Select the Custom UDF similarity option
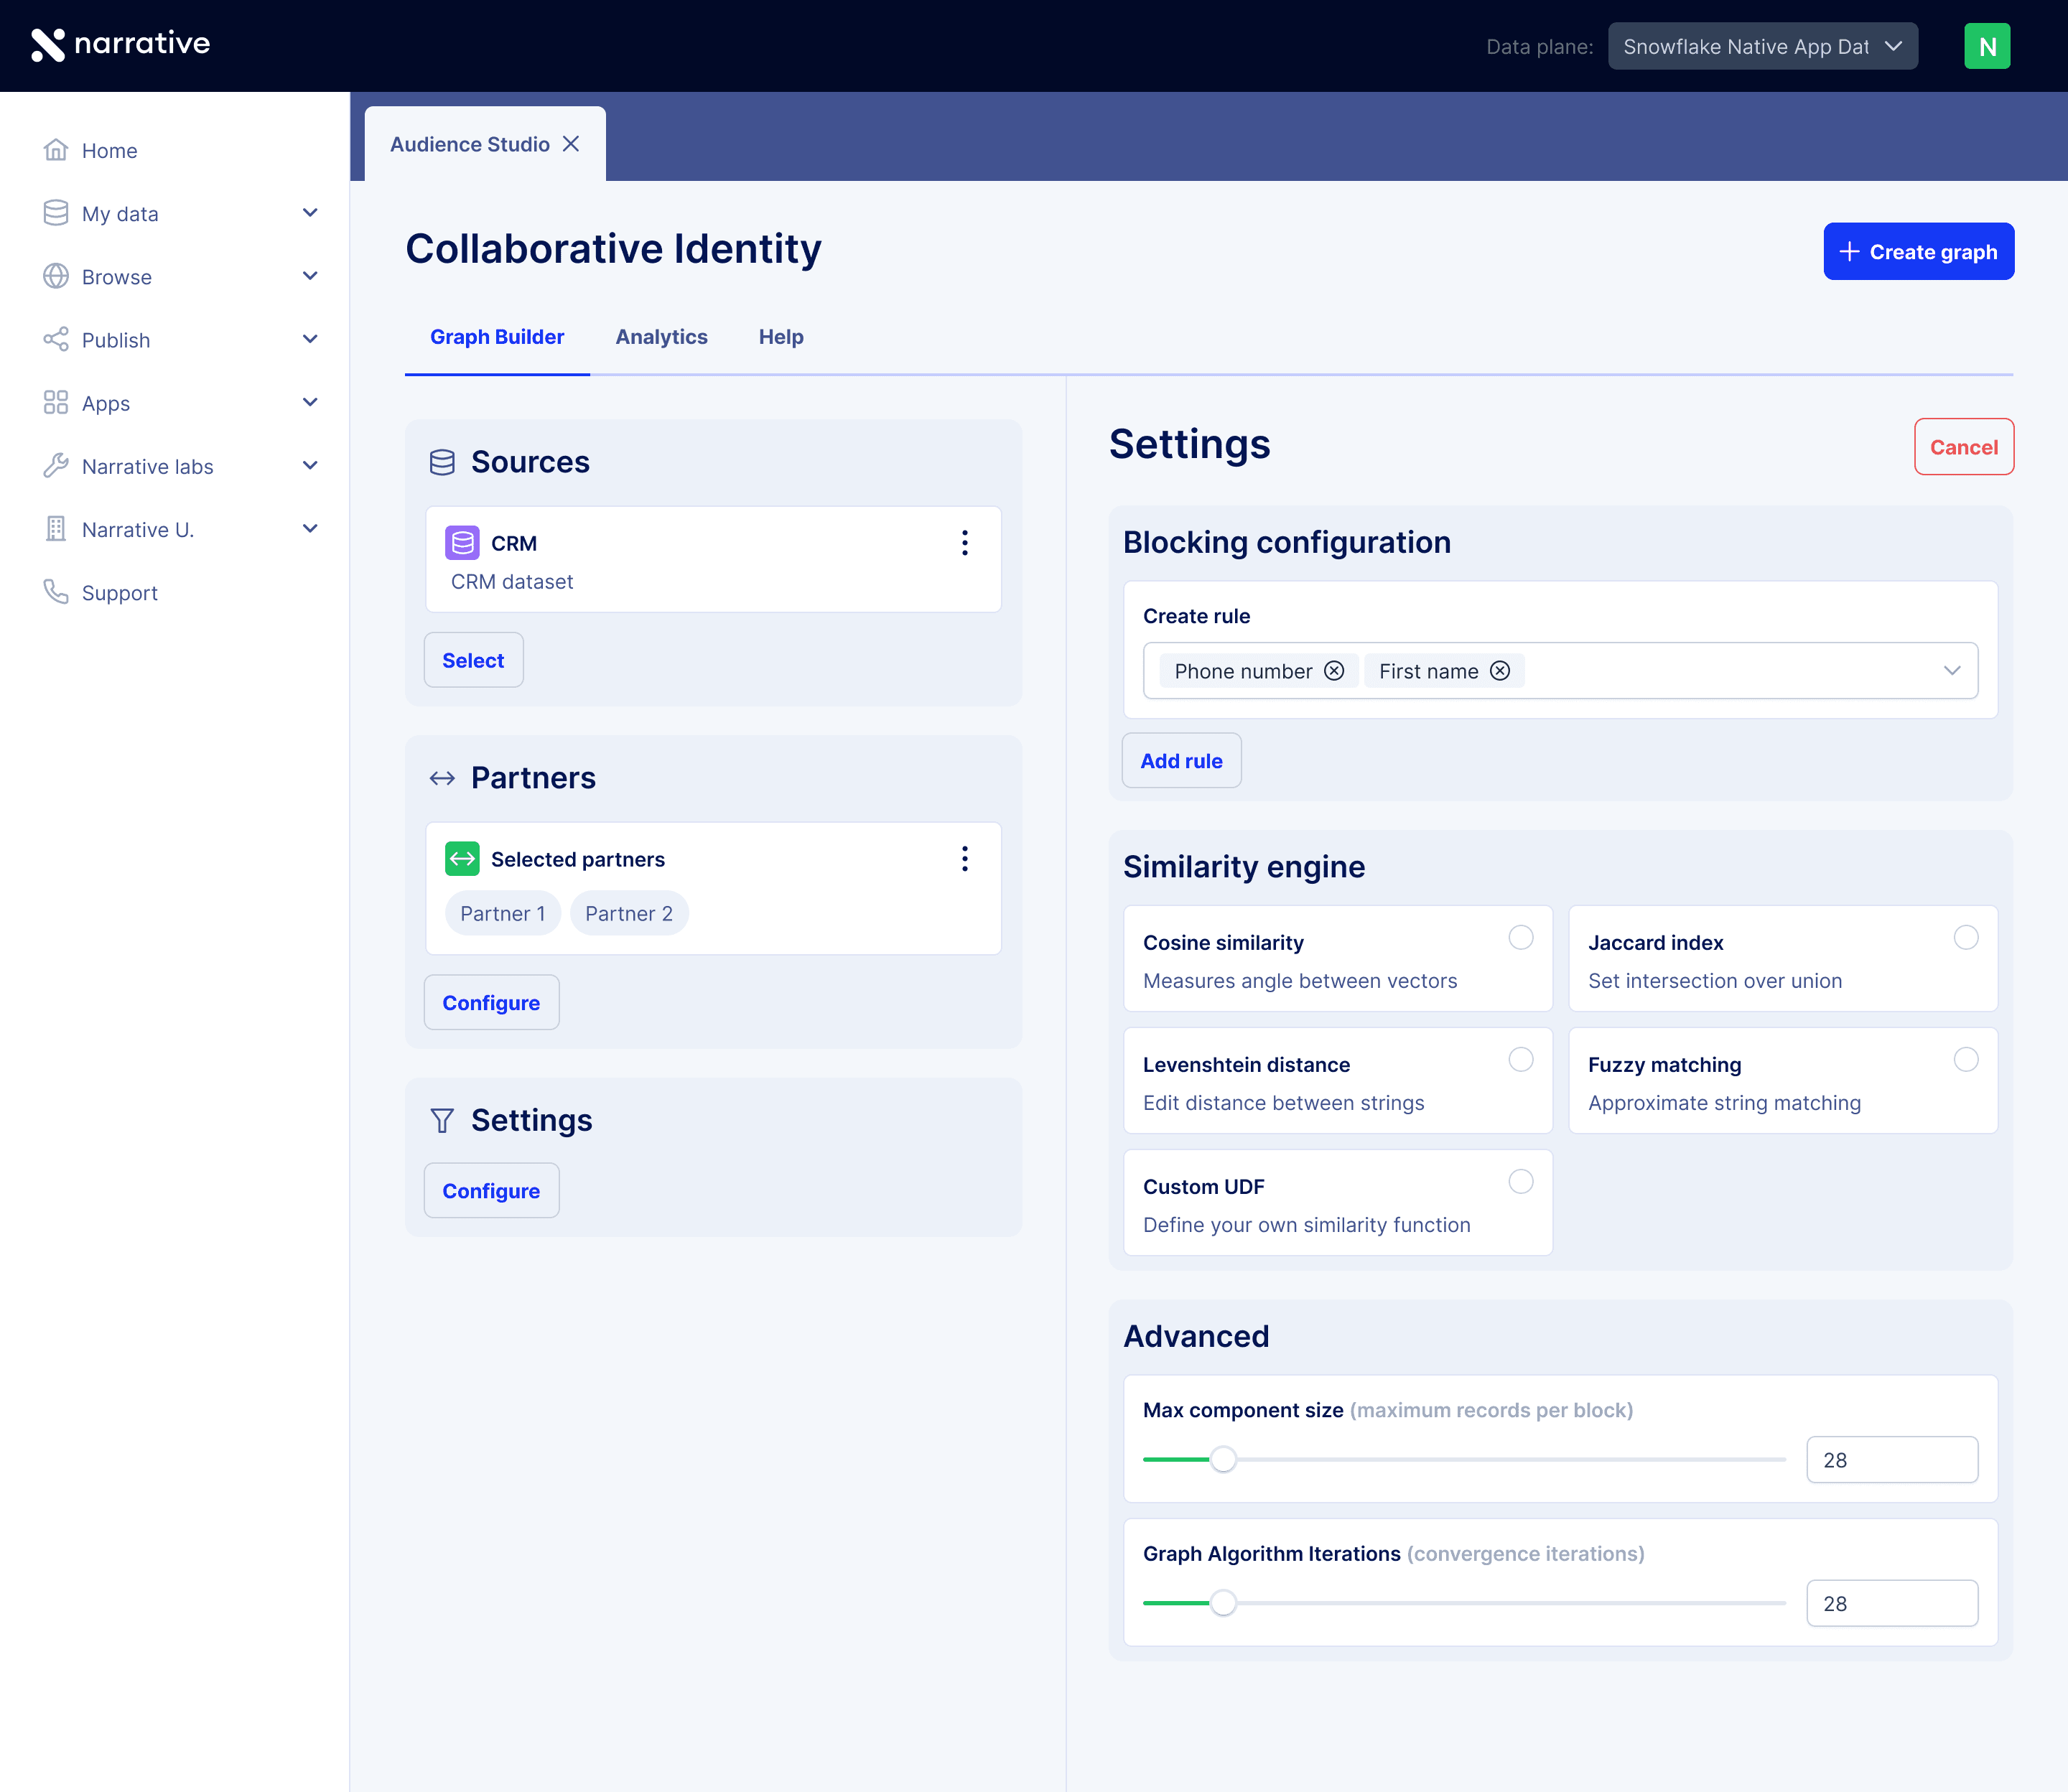The image size is (2068, 1792). point(1520,1182)
